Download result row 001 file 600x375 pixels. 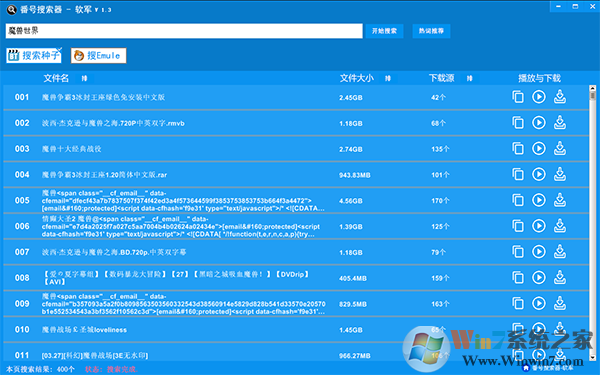(560, 97)
